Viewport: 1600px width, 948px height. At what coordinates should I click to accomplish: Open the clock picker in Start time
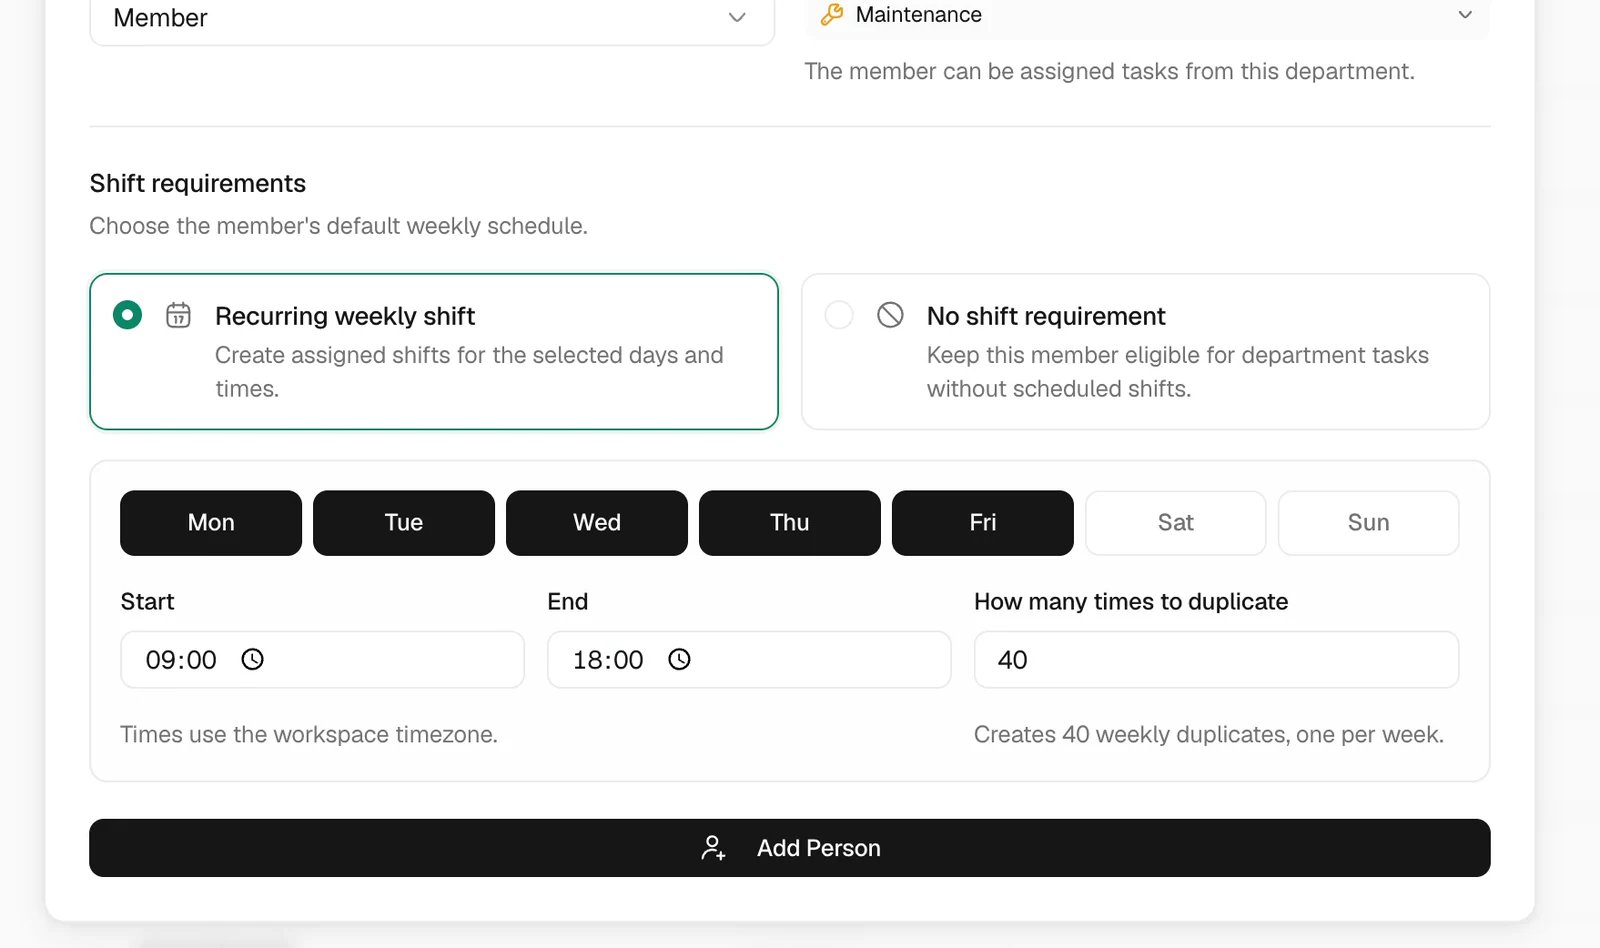click(x=252, y=659)
